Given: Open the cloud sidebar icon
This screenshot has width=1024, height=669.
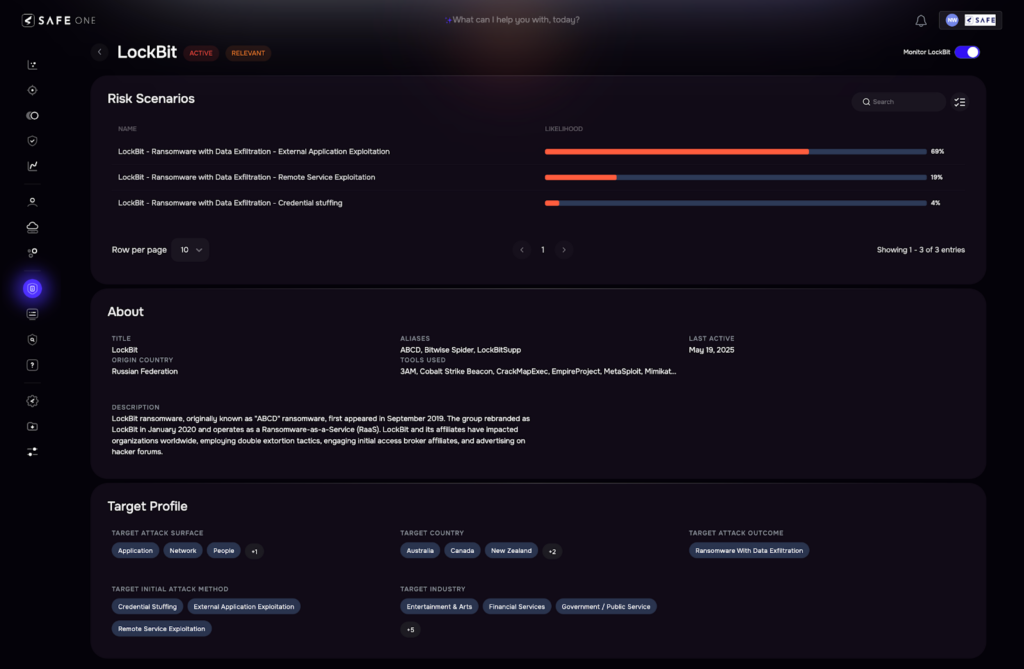Looking at the screenshot, I should pyautogui.click(x=32, y=227).
